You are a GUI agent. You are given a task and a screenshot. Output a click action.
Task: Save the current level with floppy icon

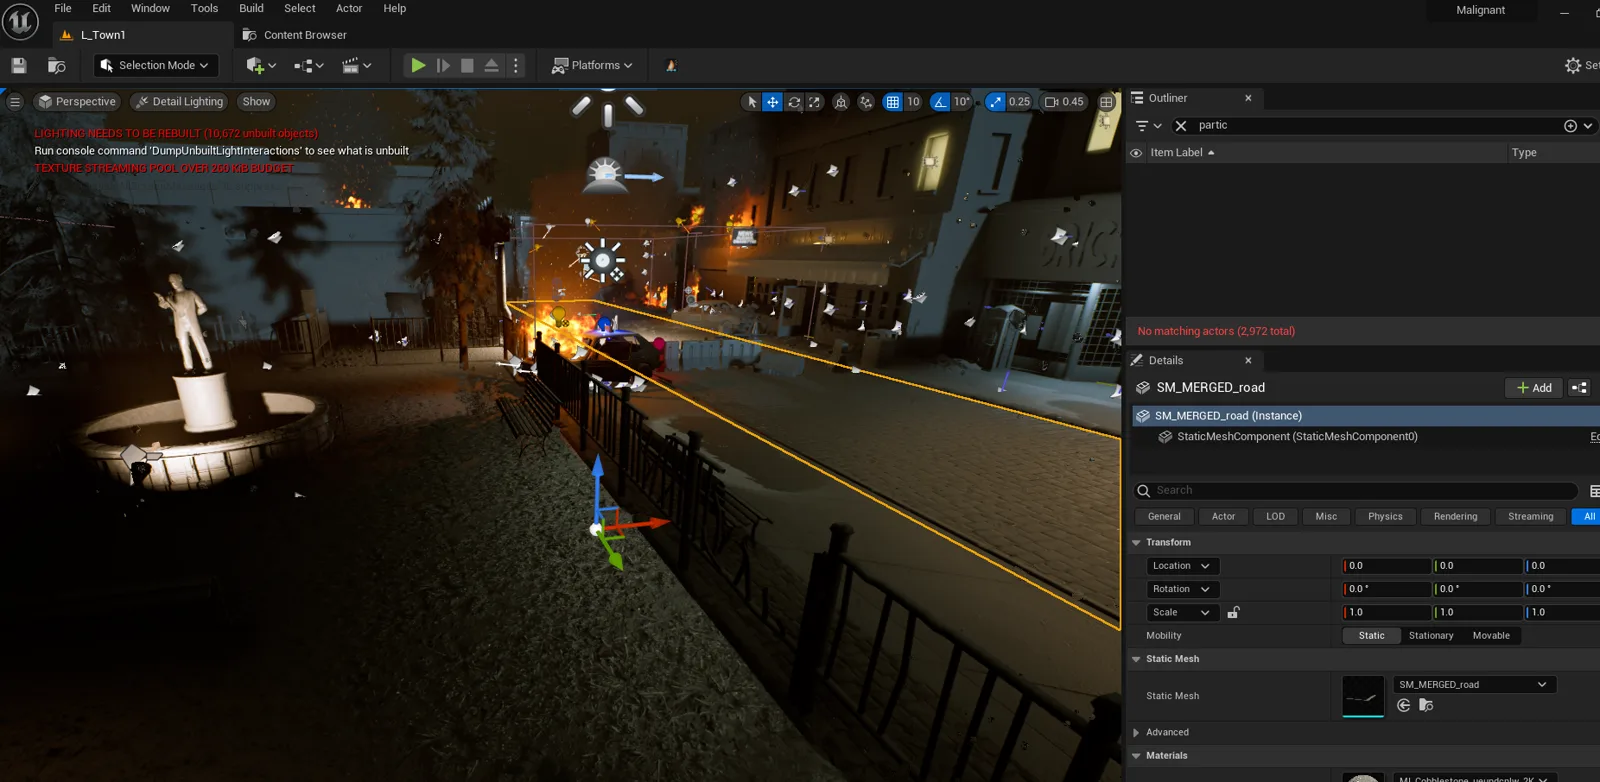(18, 65)
